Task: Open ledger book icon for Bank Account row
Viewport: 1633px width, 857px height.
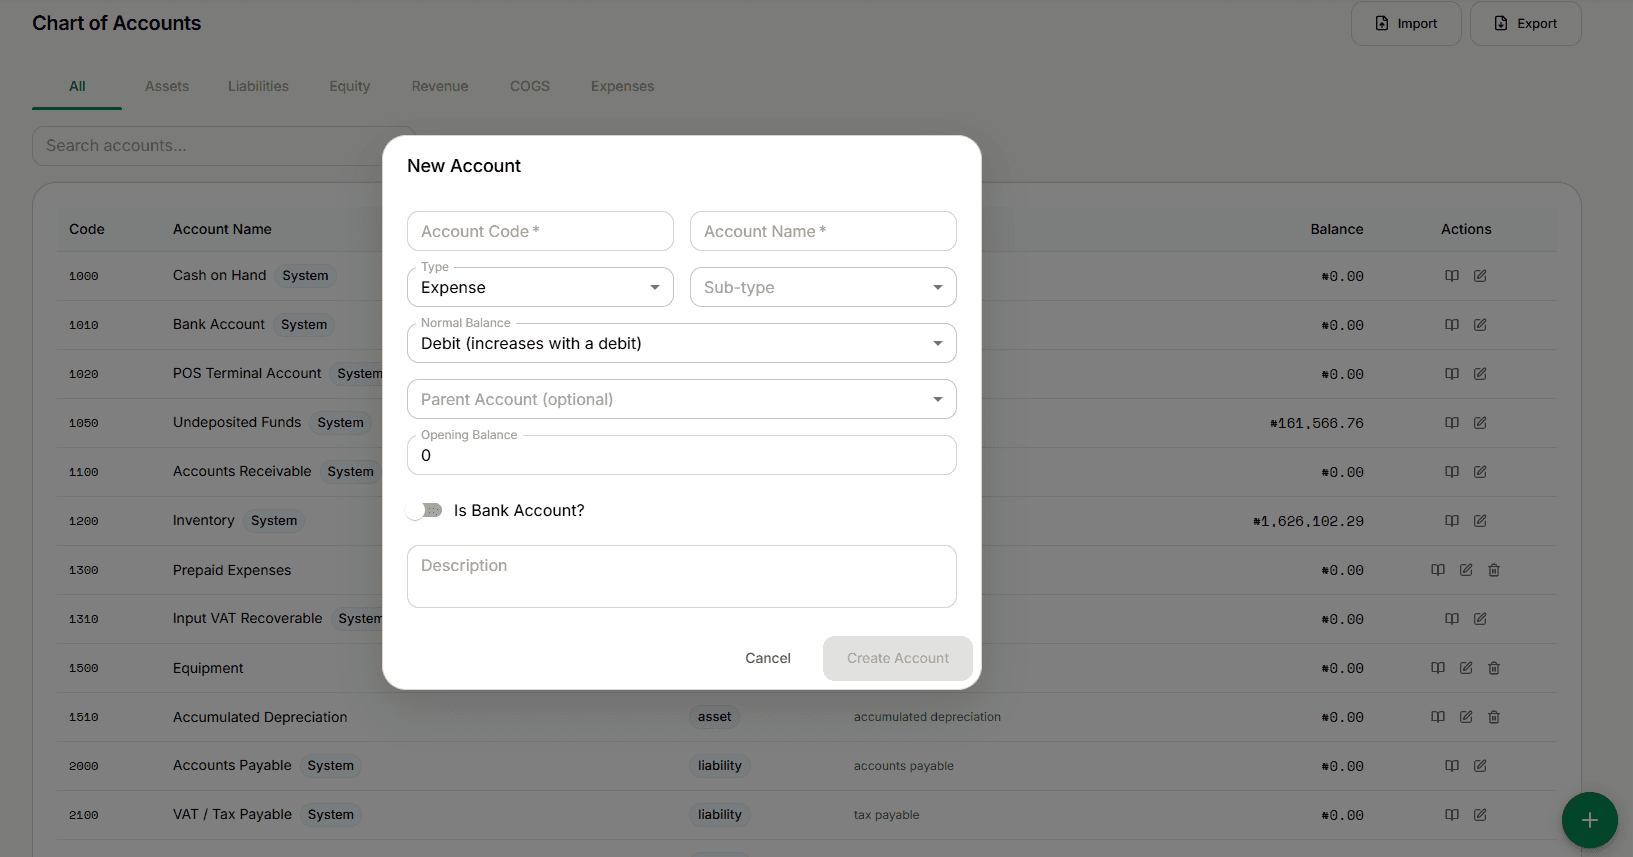Action: pyautogui.click(x=1452, y=325)
